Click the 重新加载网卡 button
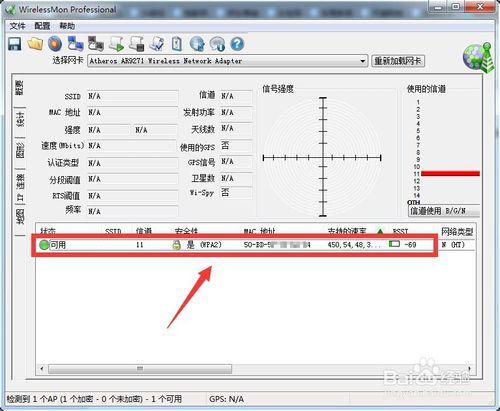This screenshot has width=500, height=411. (x=398, y=61)
